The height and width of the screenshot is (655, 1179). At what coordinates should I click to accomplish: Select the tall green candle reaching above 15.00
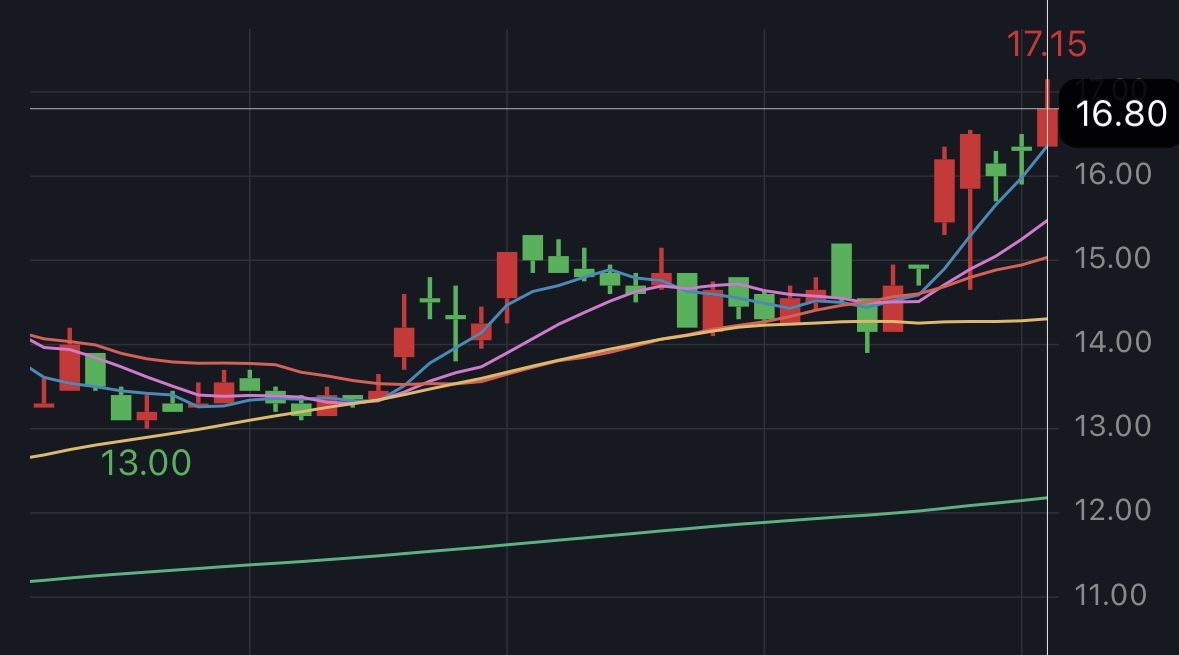pos(841,271)
